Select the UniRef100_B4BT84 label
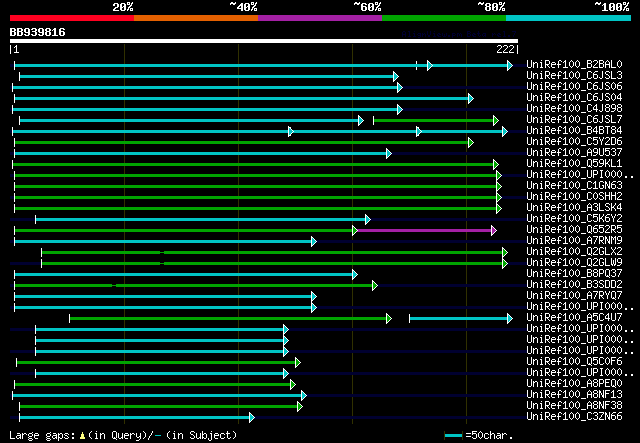Image resolution: width=640 pixels, height=443 pixels. pyautogui.click(x=574, y=131)
